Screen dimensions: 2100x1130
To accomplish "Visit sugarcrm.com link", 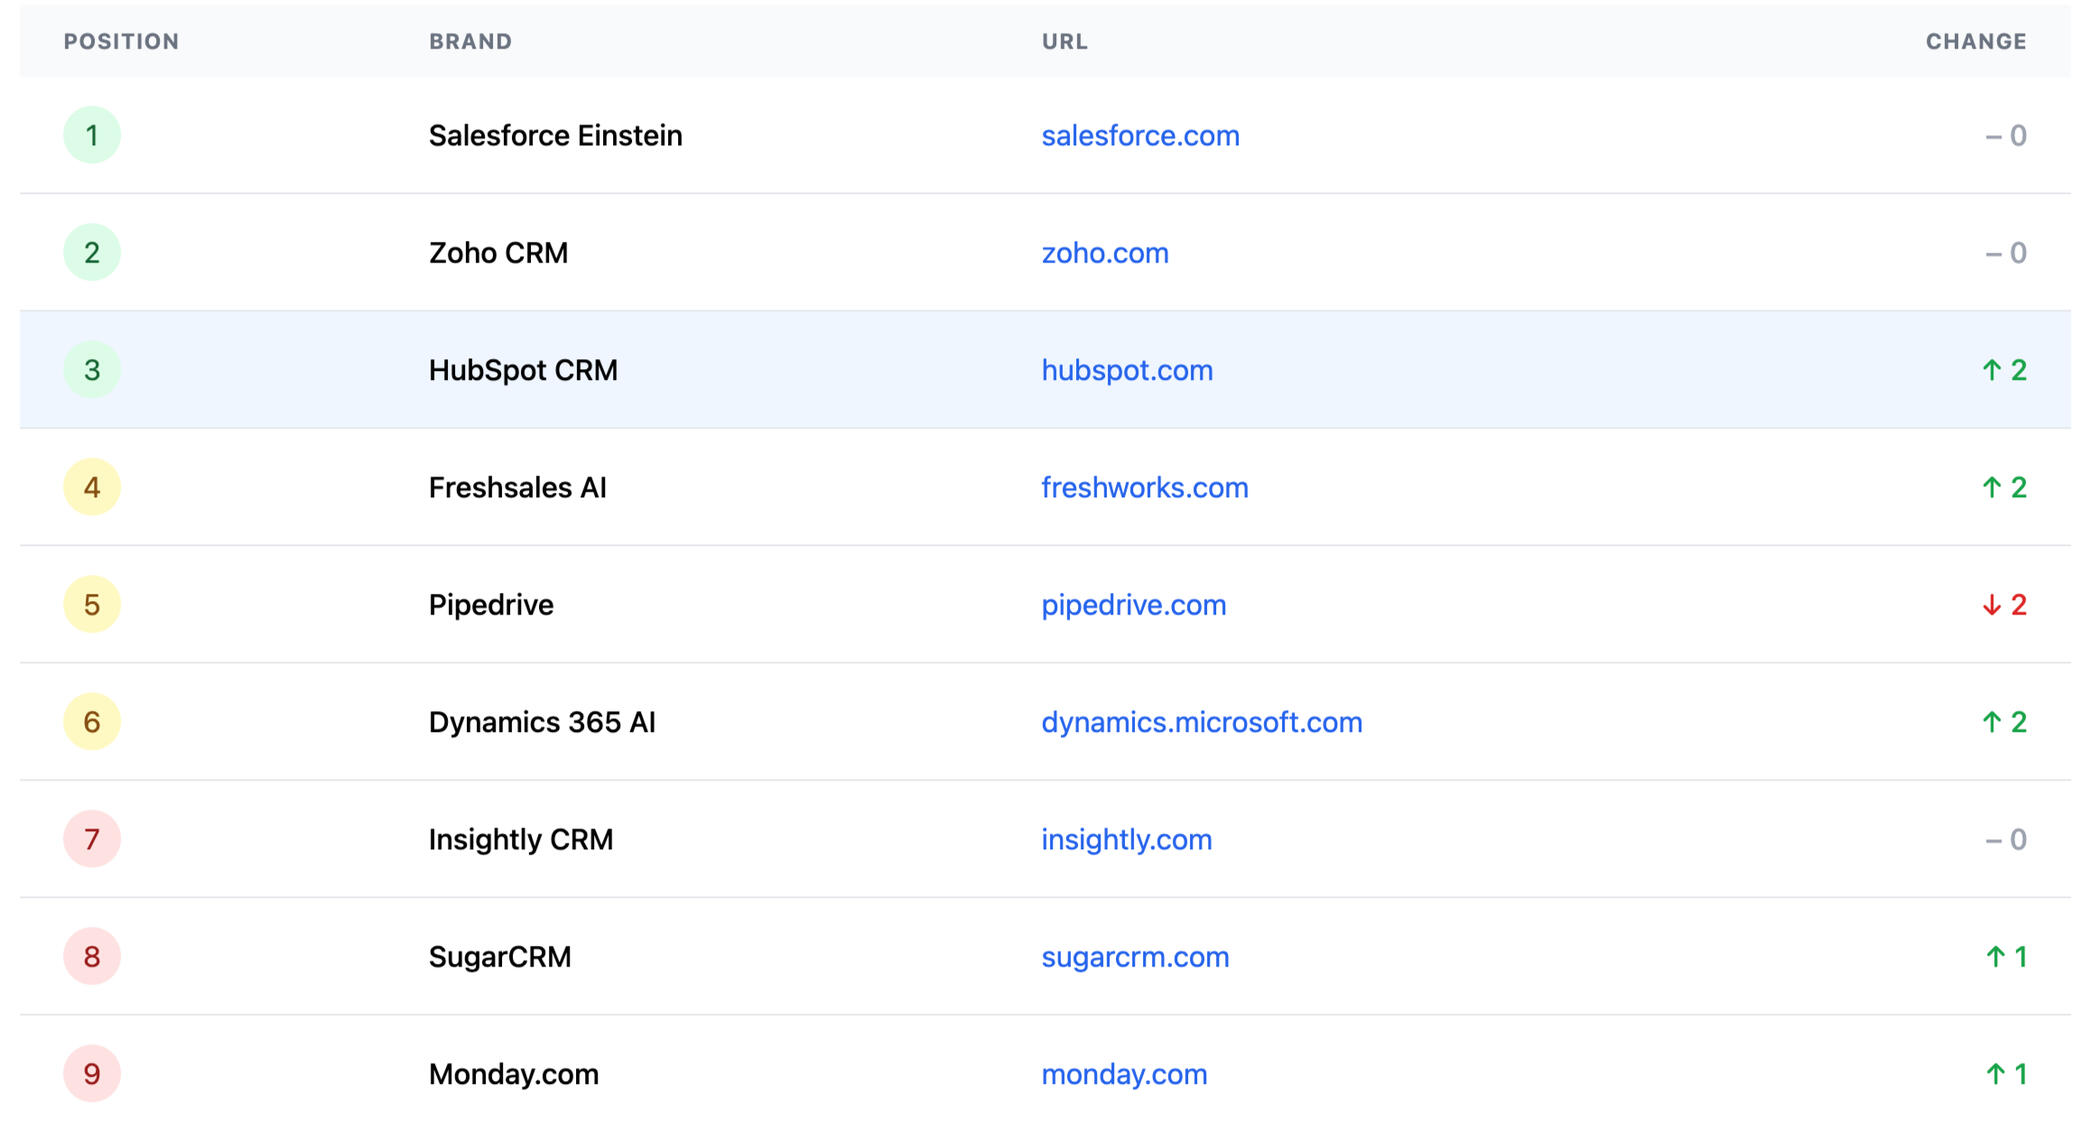I will point(1135,957).
